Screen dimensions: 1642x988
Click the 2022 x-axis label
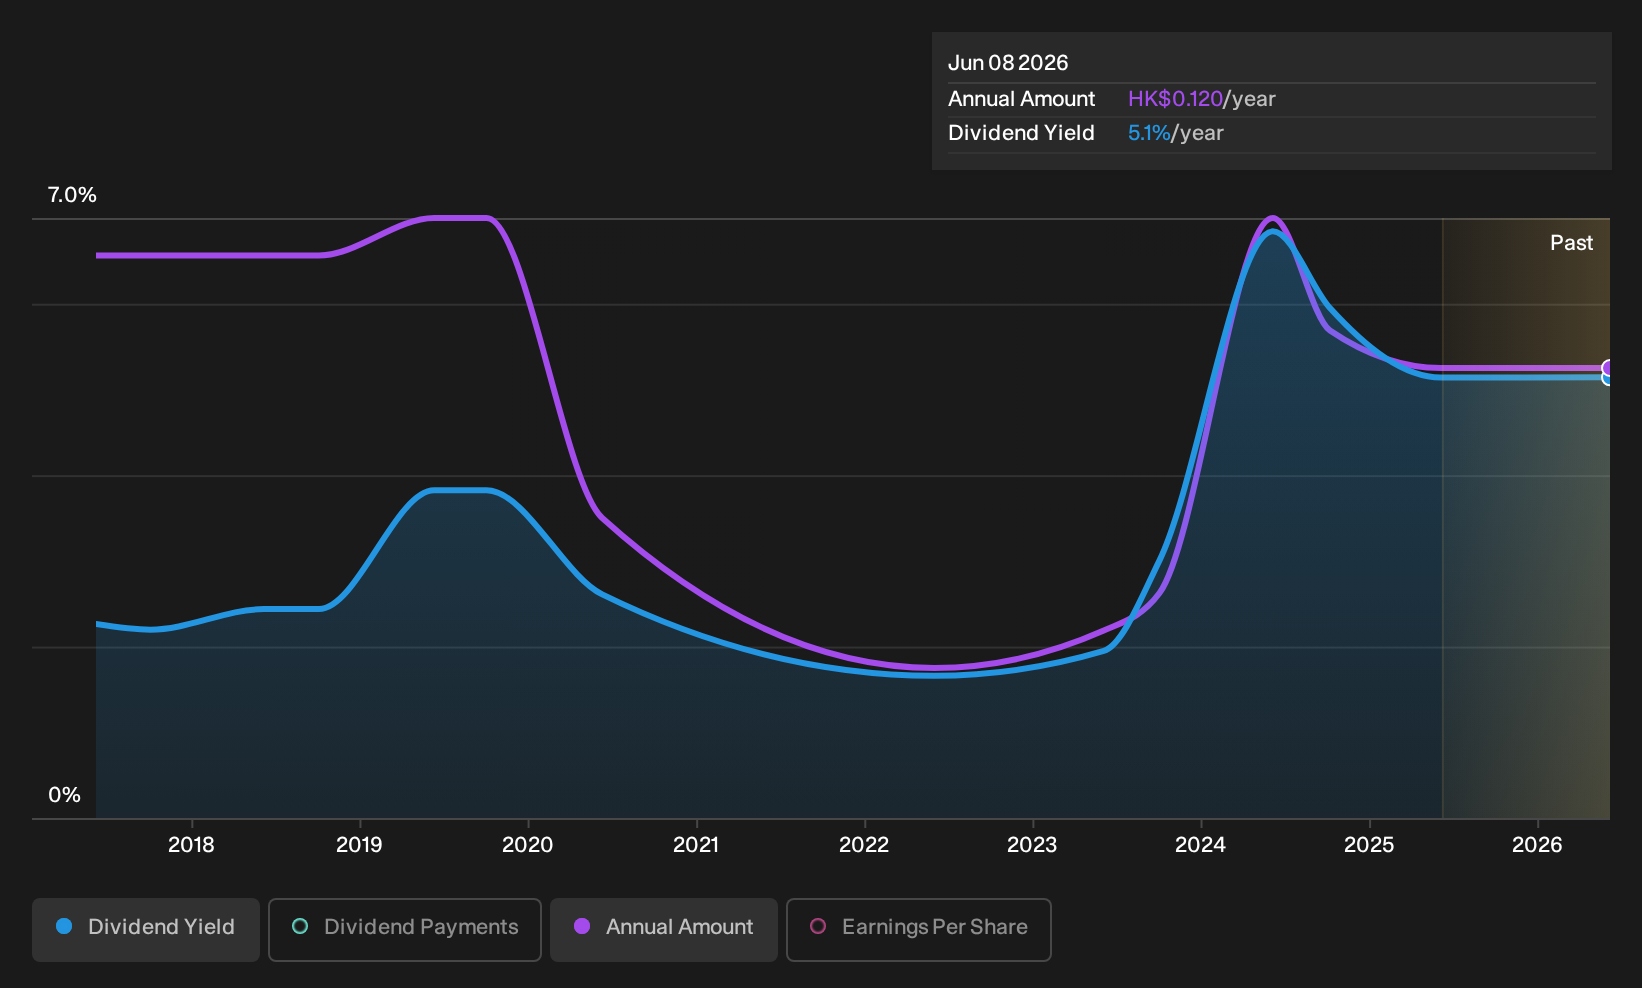coord(864,845)
